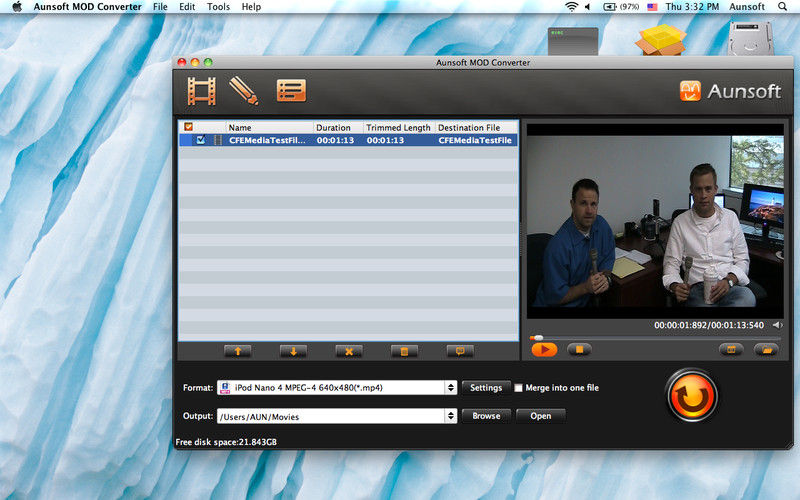Open the File menu
800x500 pixels.
point(160,7)
